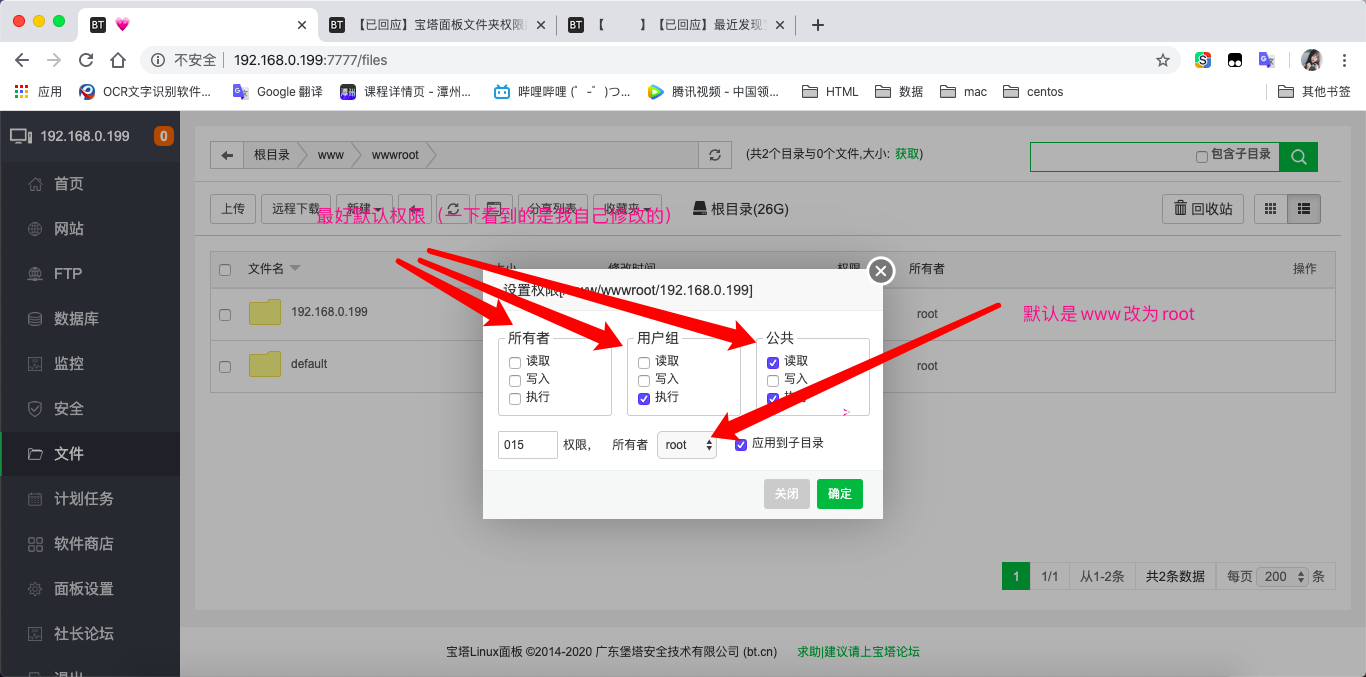
Task: Toggle 包含子目录 search checkbox
Action: [x=1202, y=156]
